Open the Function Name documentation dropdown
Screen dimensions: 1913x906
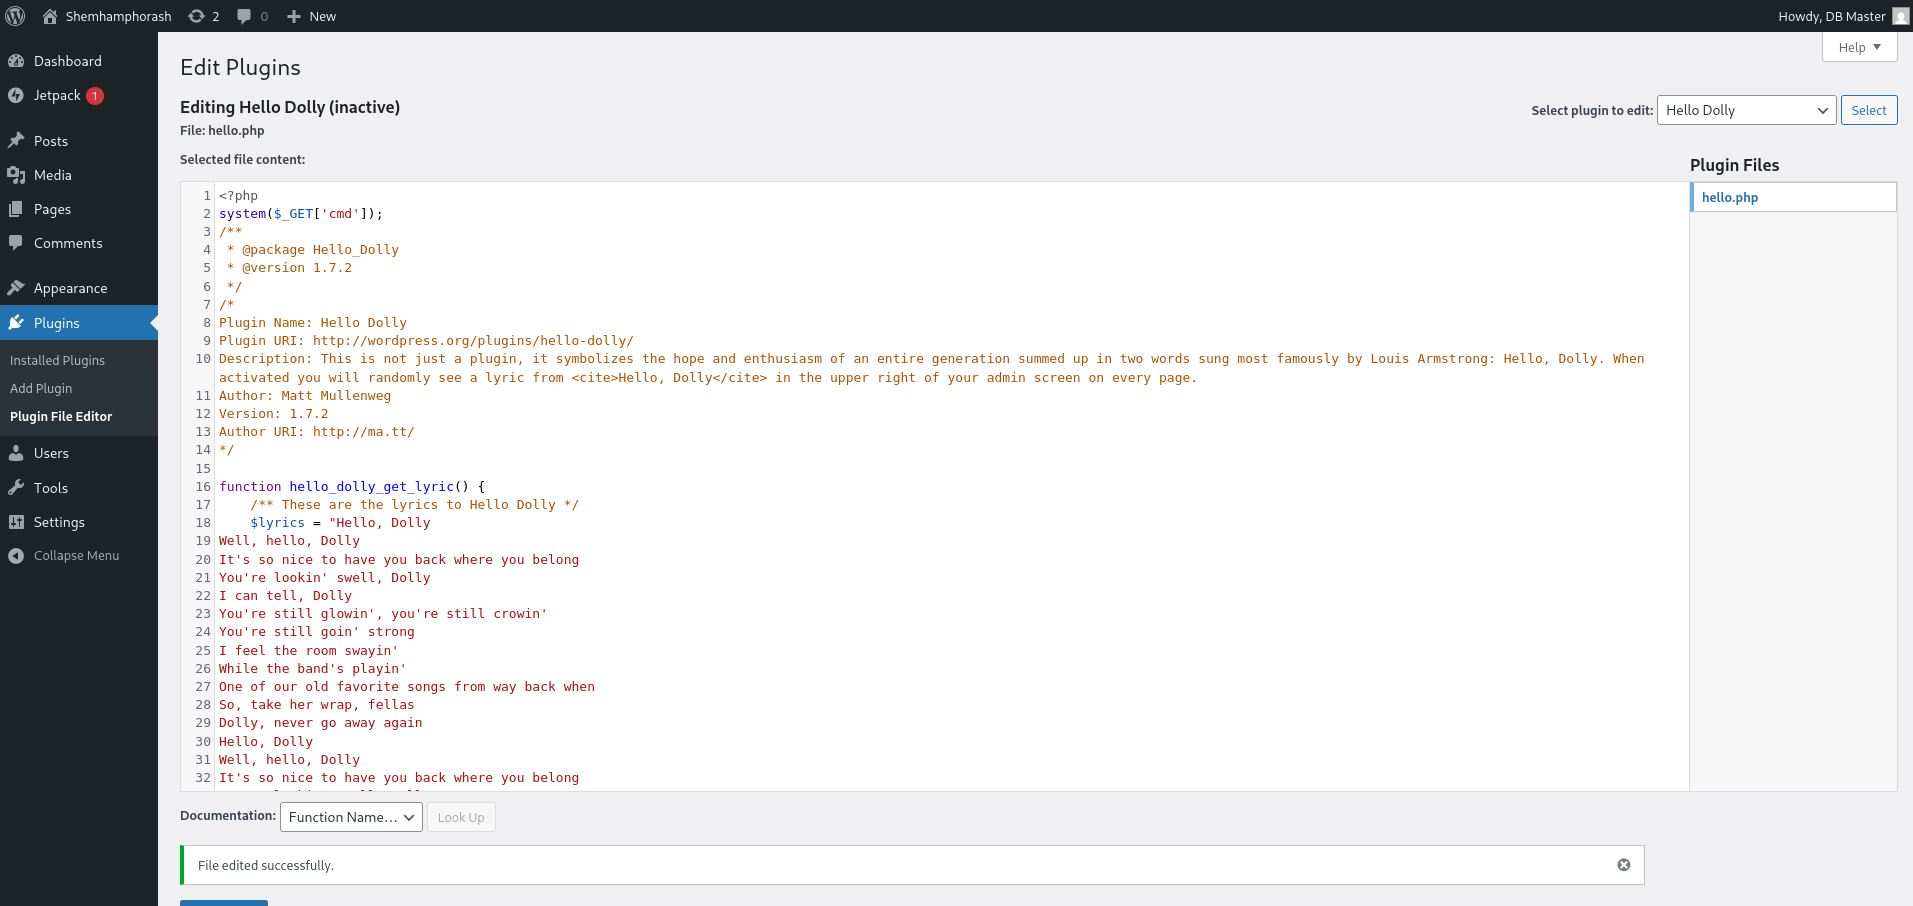351,817
